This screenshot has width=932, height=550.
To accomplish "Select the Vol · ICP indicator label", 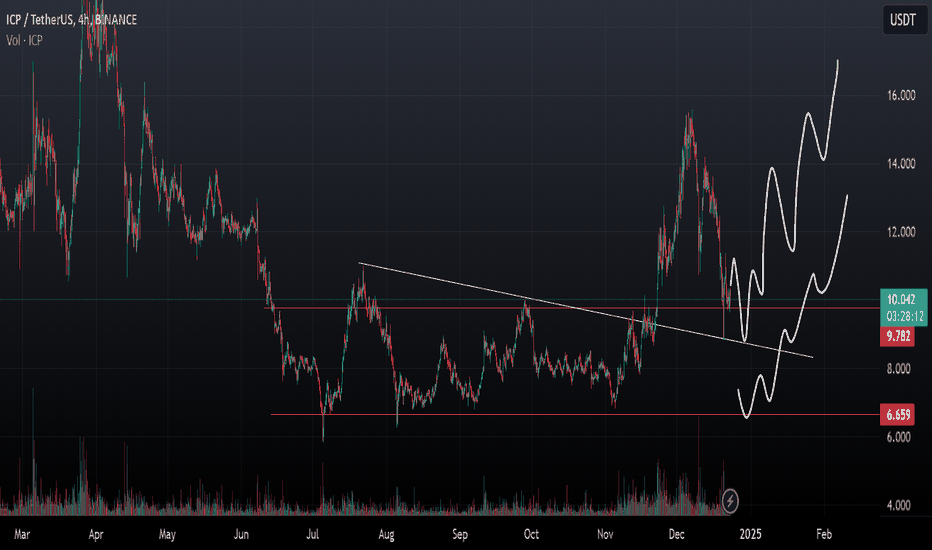I will [24, 40].
